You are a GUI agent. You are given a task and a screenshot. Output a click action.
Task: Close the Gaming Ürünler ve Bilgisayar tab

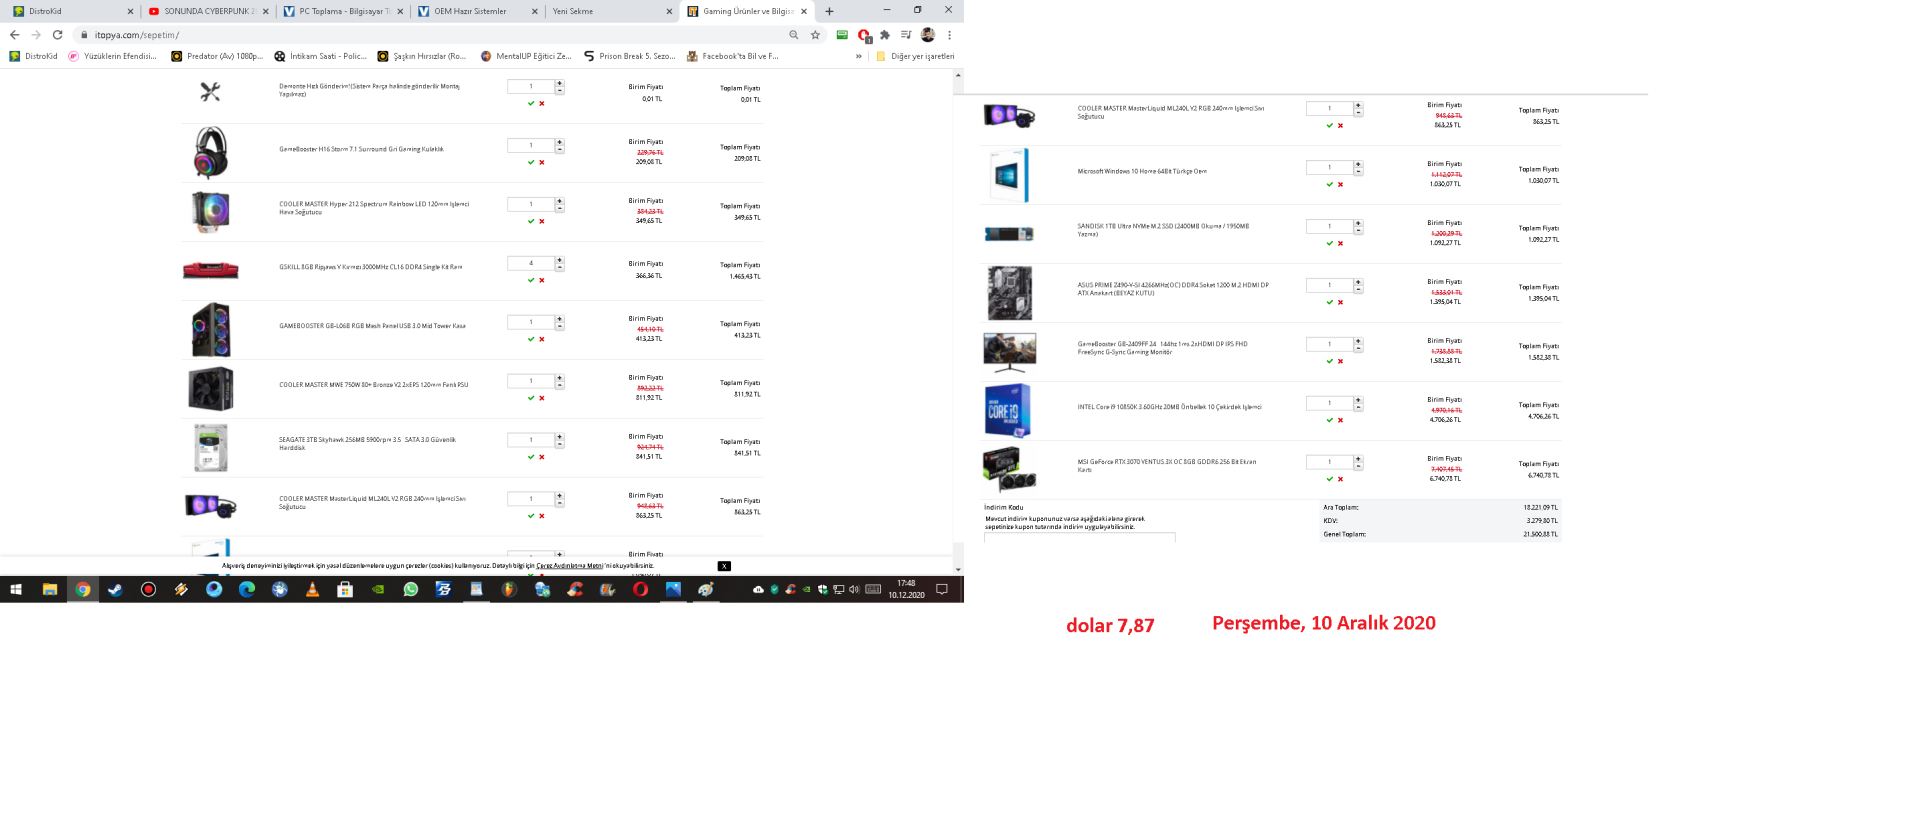tap(804, 11)
